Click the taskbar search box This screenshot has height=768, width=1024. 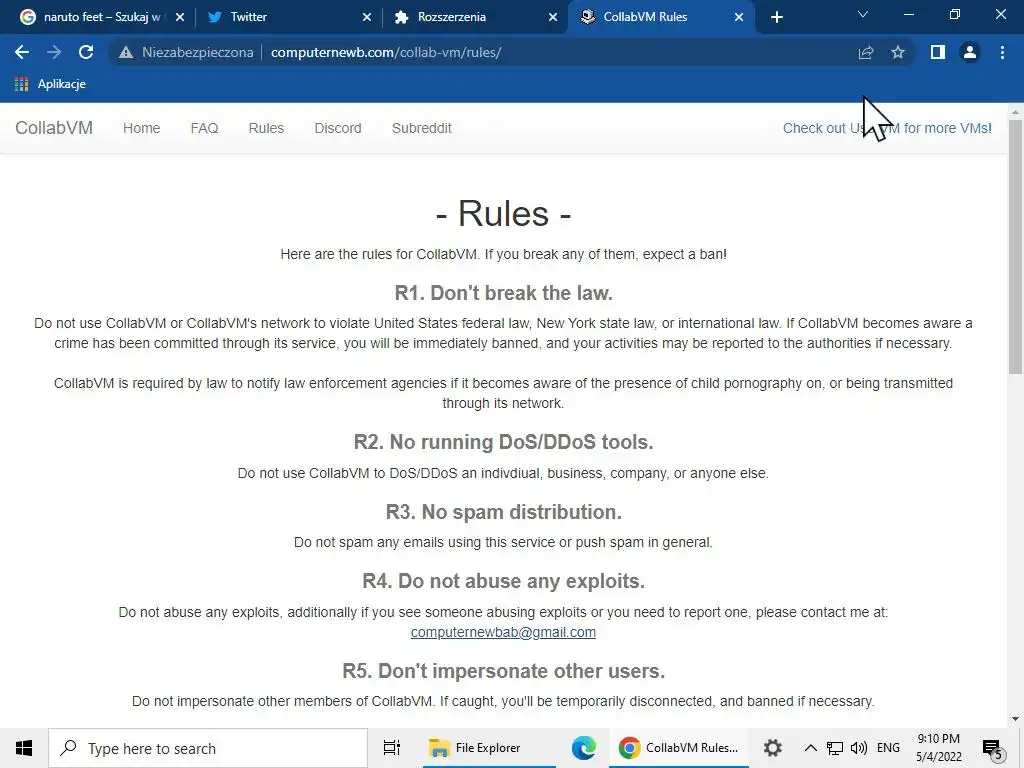point(208,748)
